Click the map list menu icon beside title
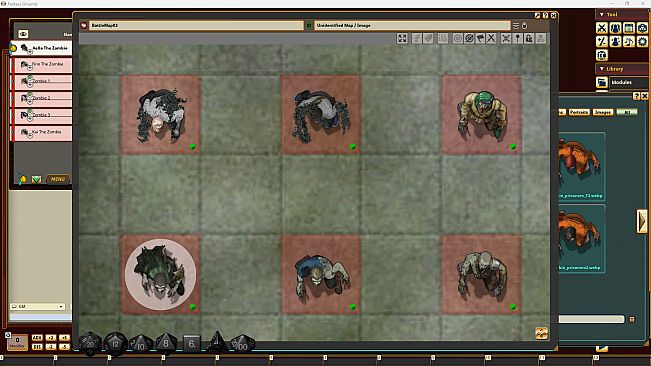Screen dimensions: 651x366 pos(516,26)
